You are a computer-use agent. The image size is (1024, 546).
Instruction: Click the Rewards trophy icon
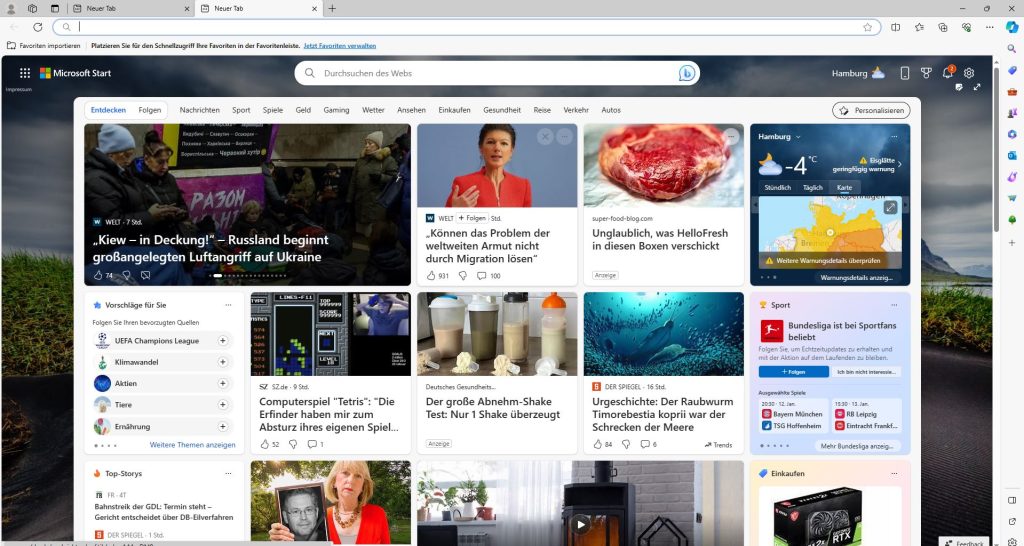[926, 73]
